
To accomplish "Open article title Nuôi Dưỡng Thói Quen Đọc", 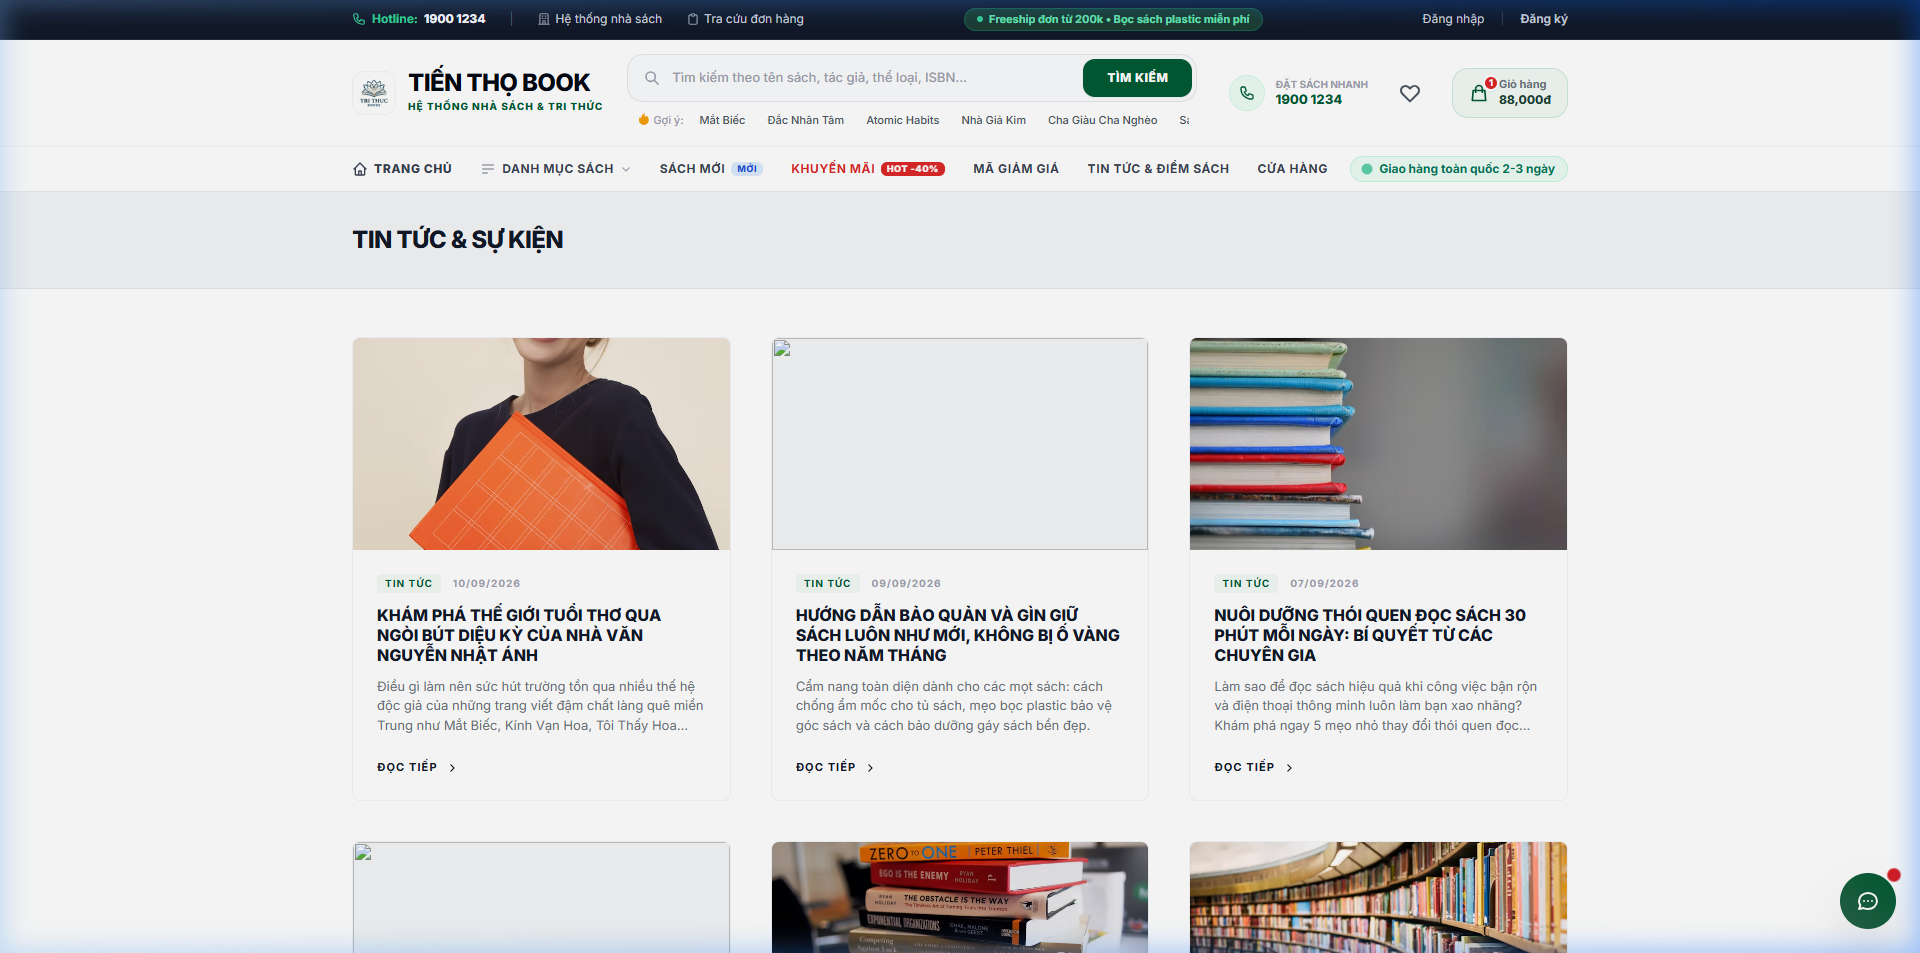I will click(1370, 635).
